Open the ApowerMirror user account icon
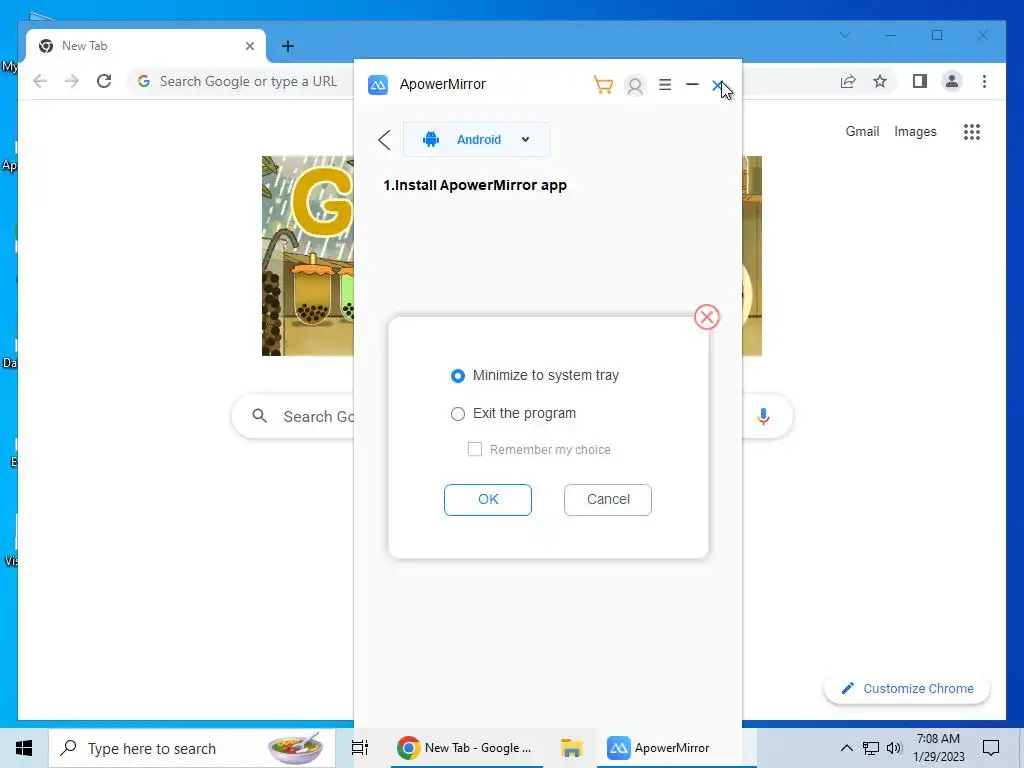Image resolution: width=1024 pixels, height=768 pixels. pos(635,86)
